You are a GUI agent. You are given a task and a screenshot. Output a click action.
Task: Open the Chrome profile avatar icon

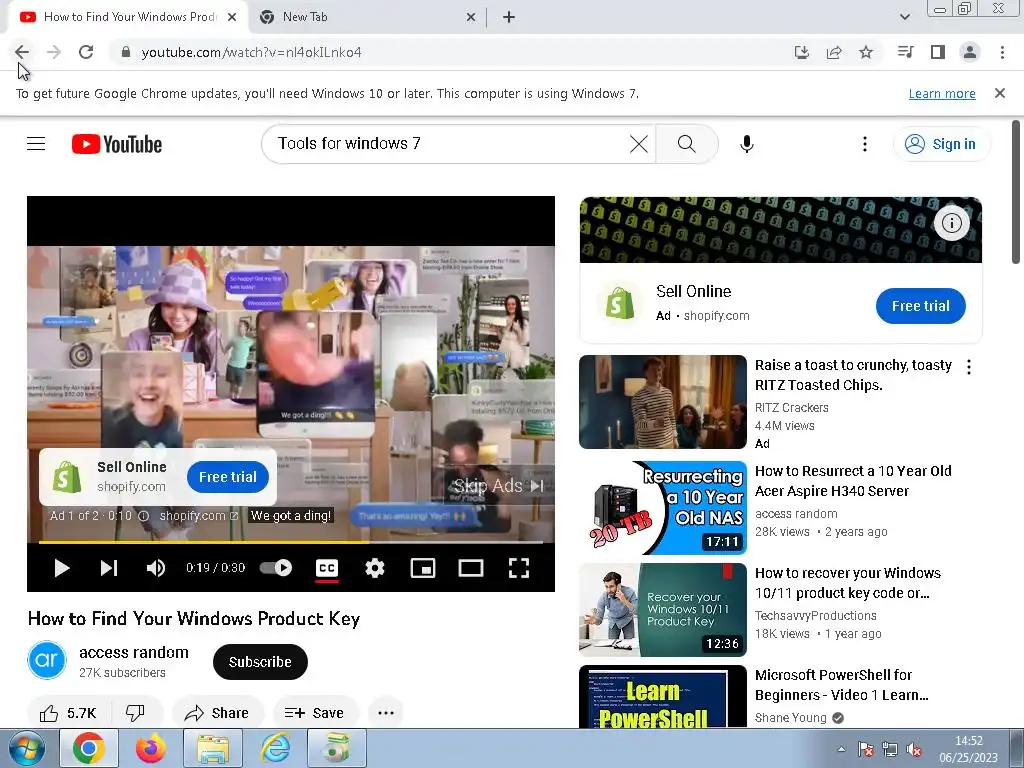tap(970, 52)
